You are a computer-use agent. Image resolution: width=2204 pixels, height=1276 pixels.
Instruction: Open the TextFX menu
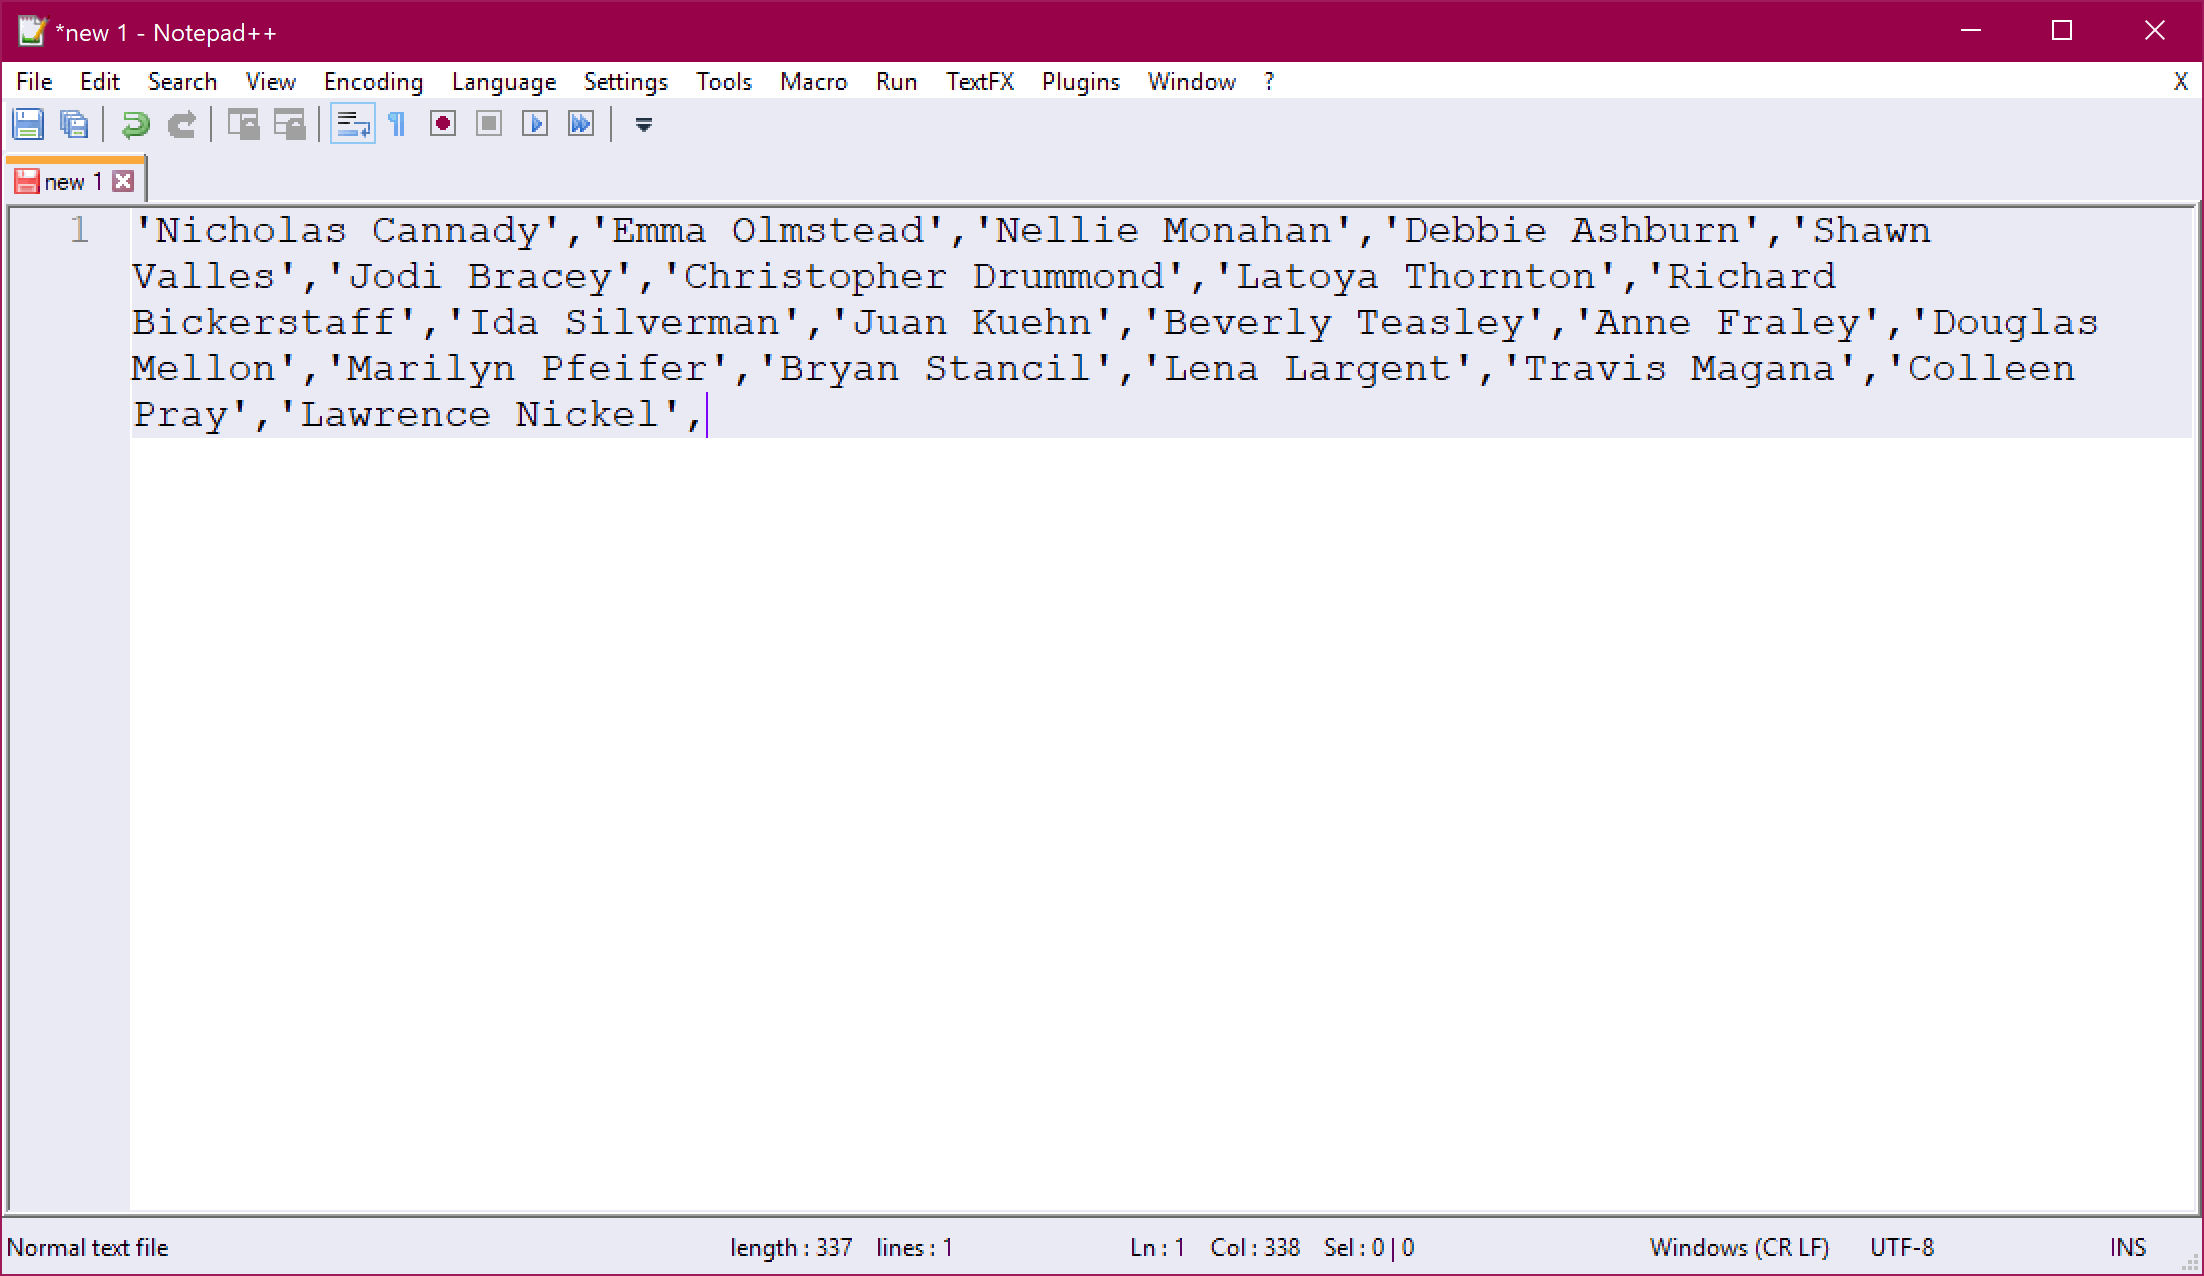979,82
